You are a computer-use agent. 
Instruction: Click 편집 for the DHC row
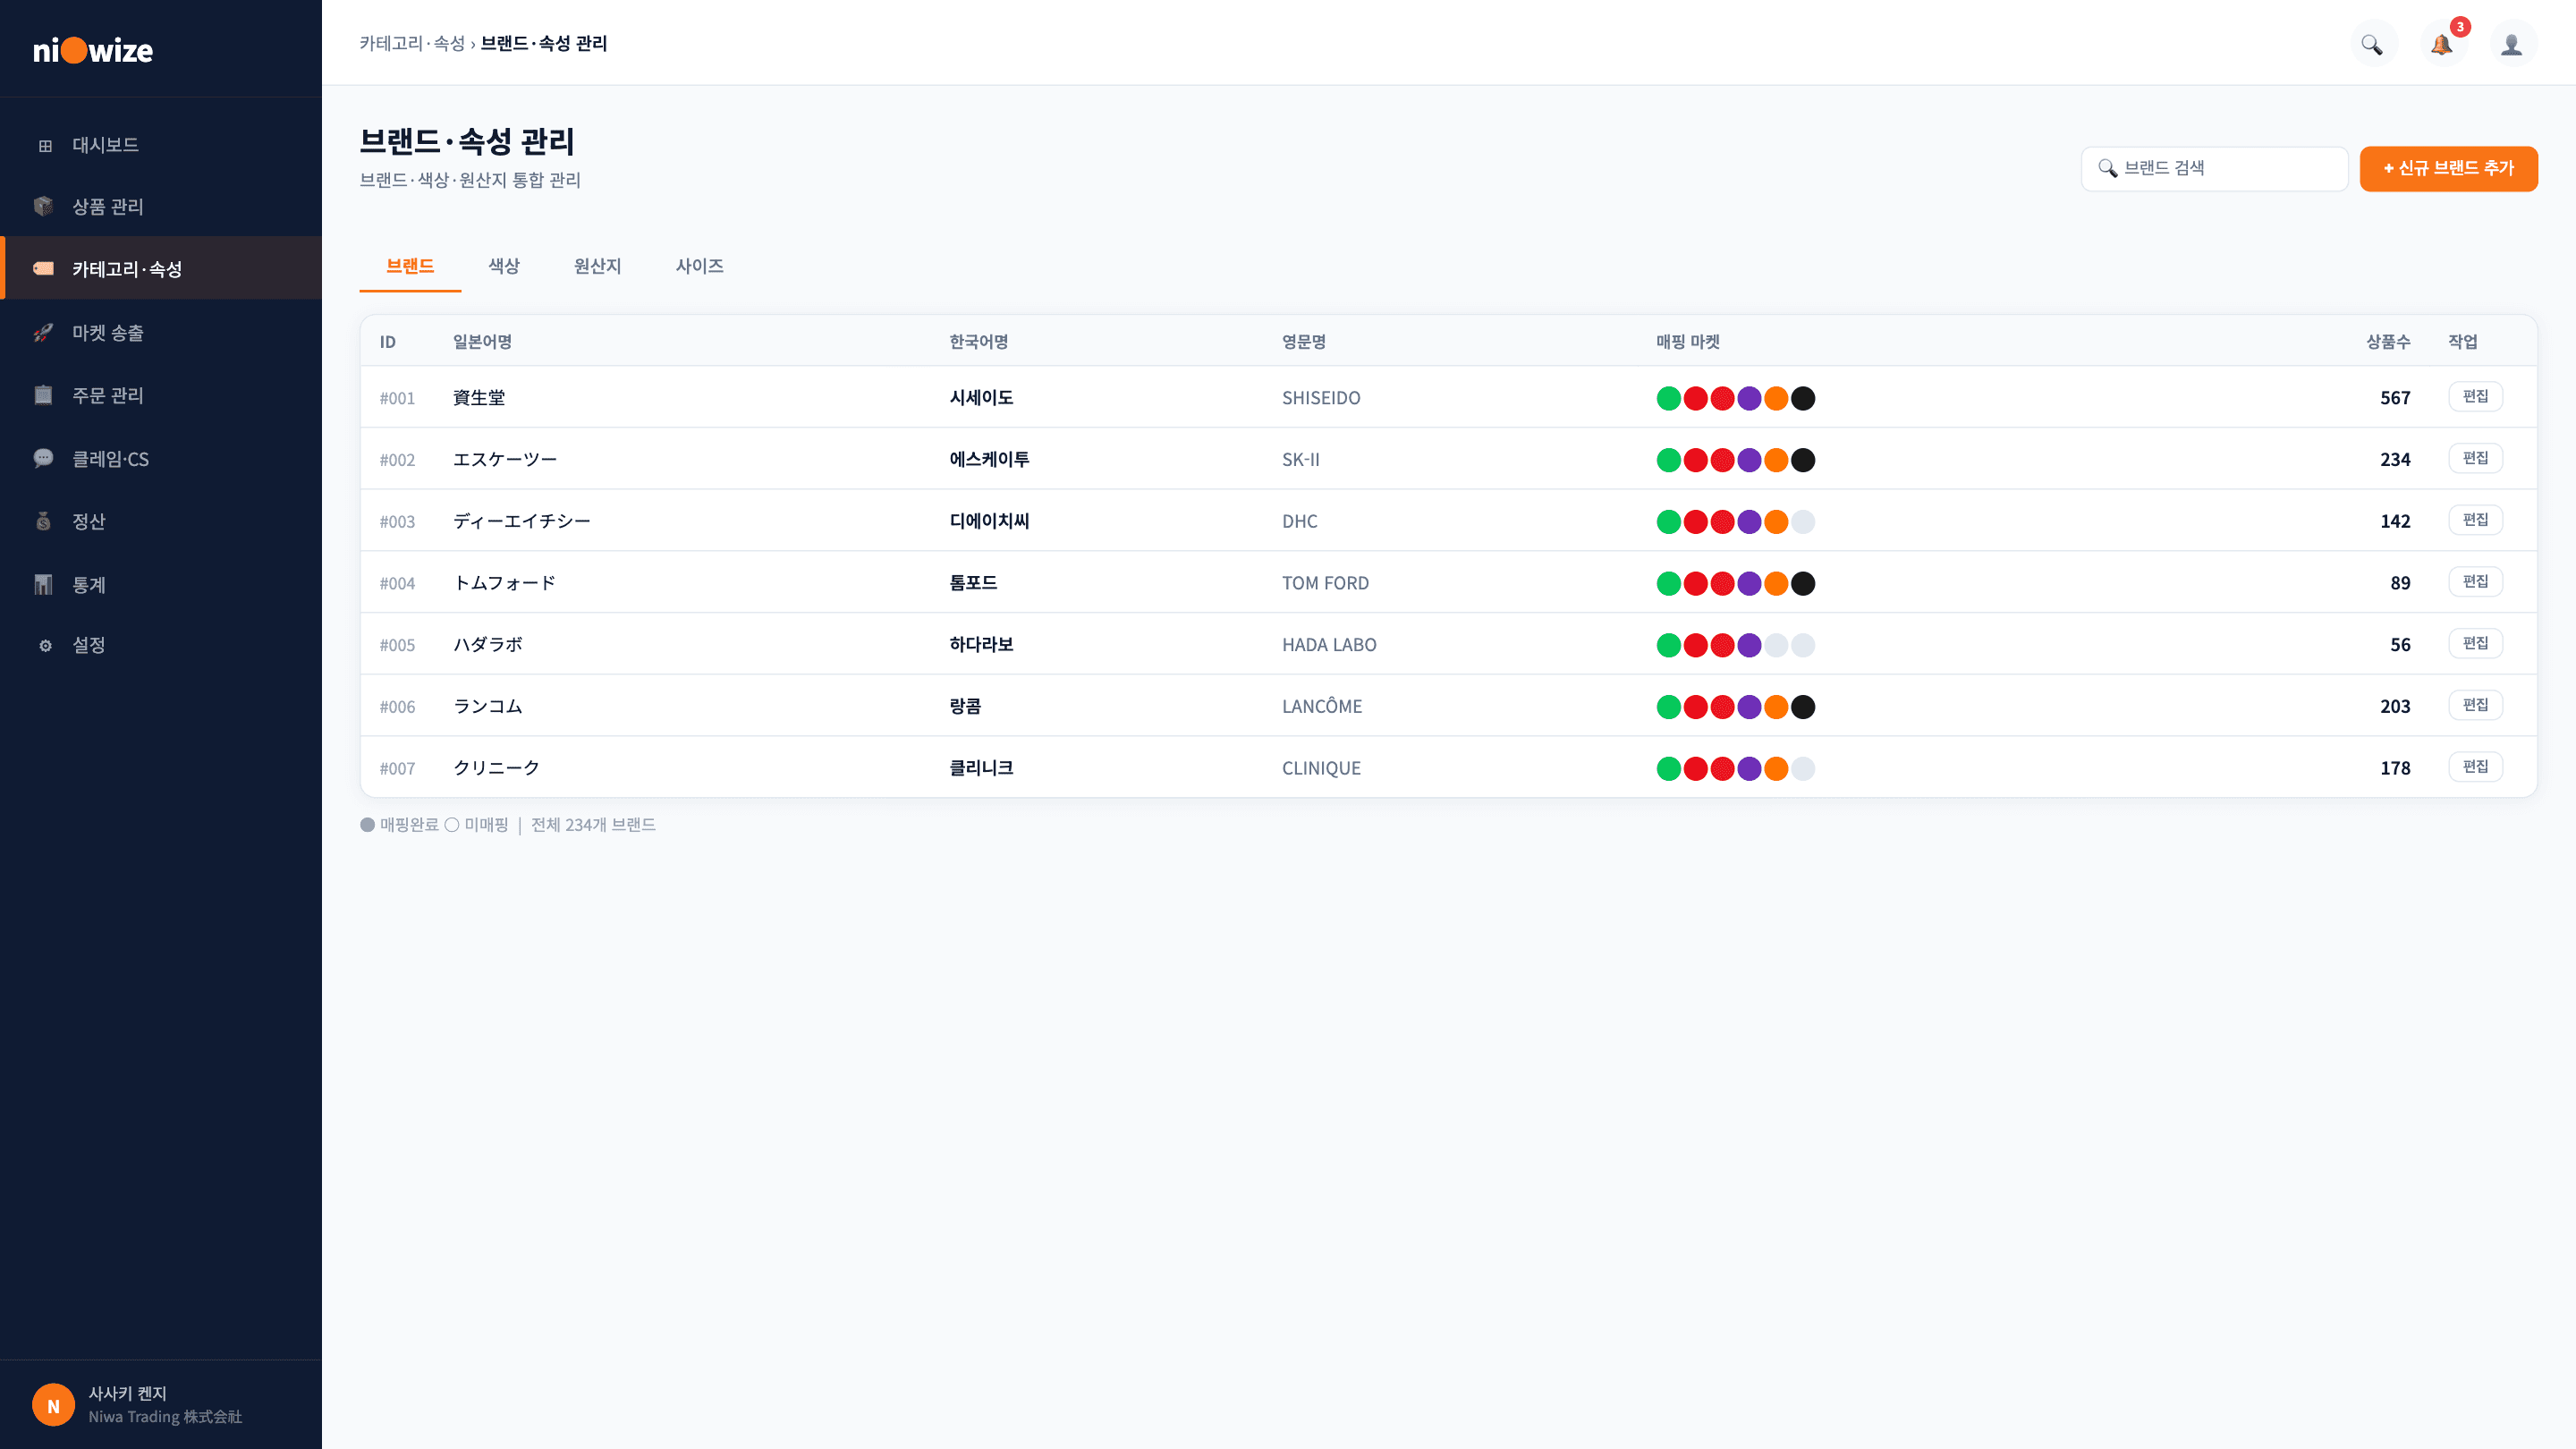click(2476, 520)
